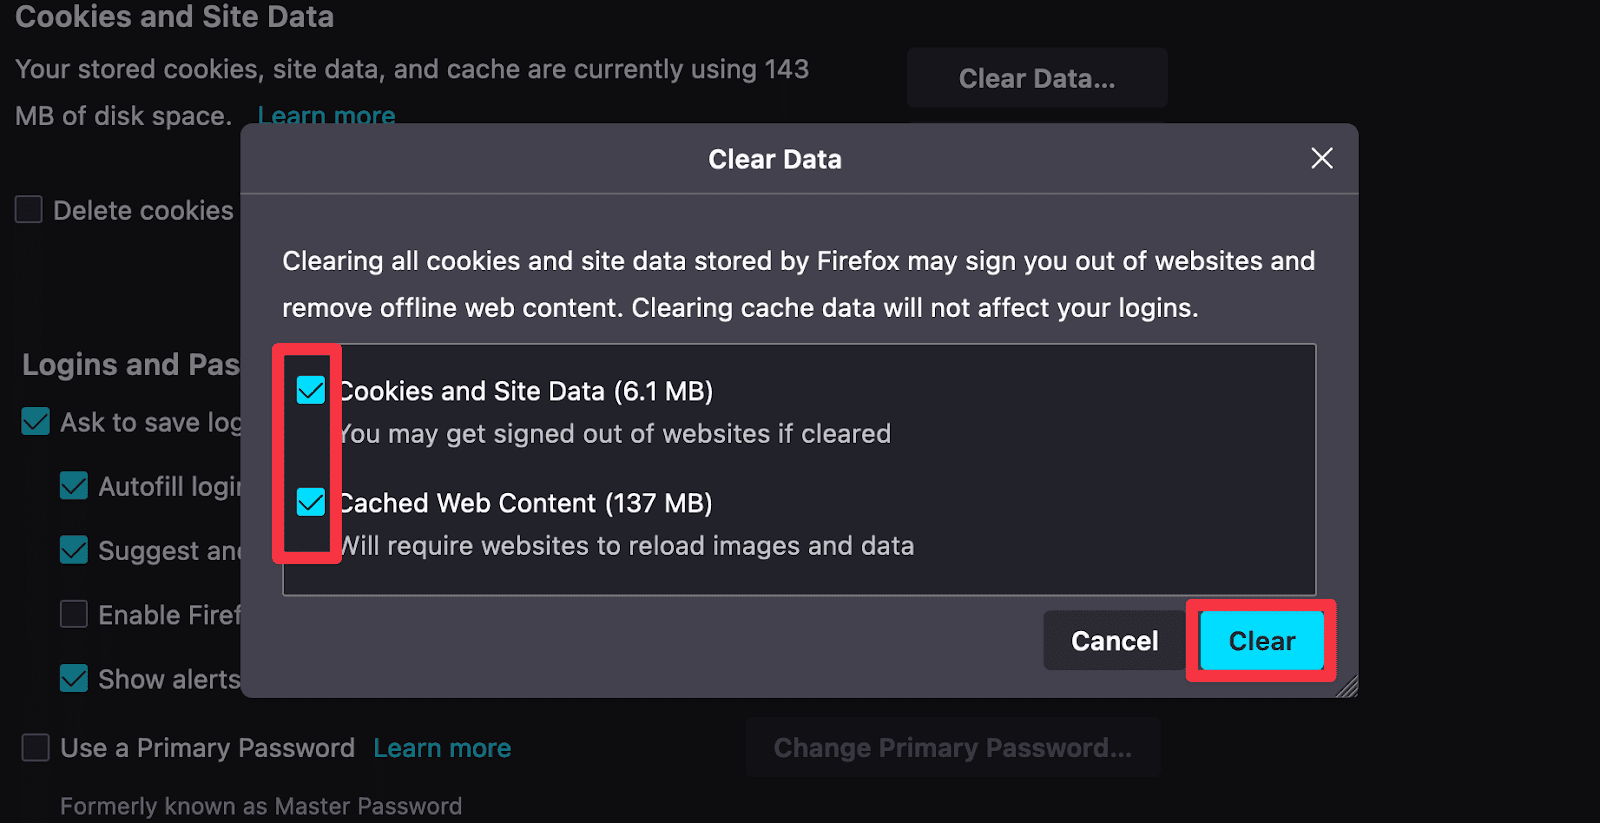Close the Clear Data dialog with X
The width and height of the screenshot is (1600, 823).
[x=1322, y=158]
